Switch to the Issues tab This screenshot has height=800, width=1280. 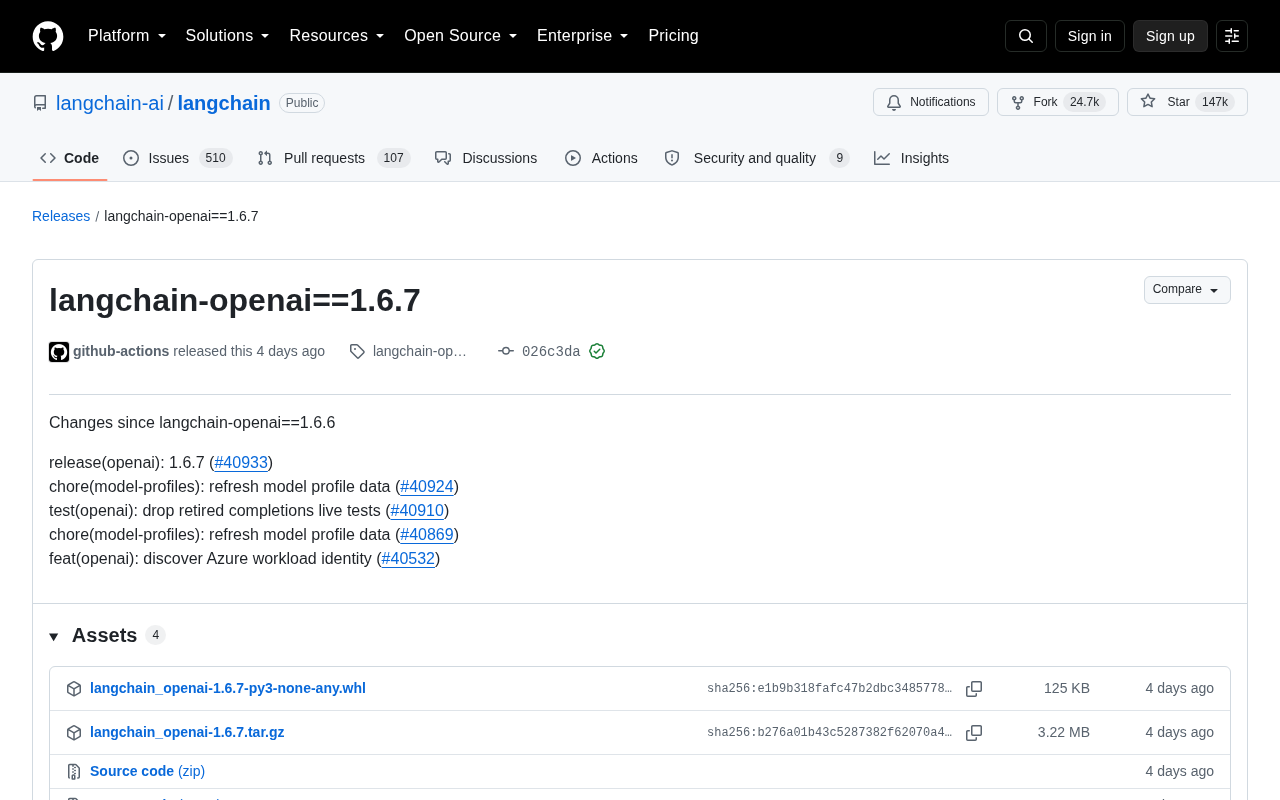[x=177, y=158]
